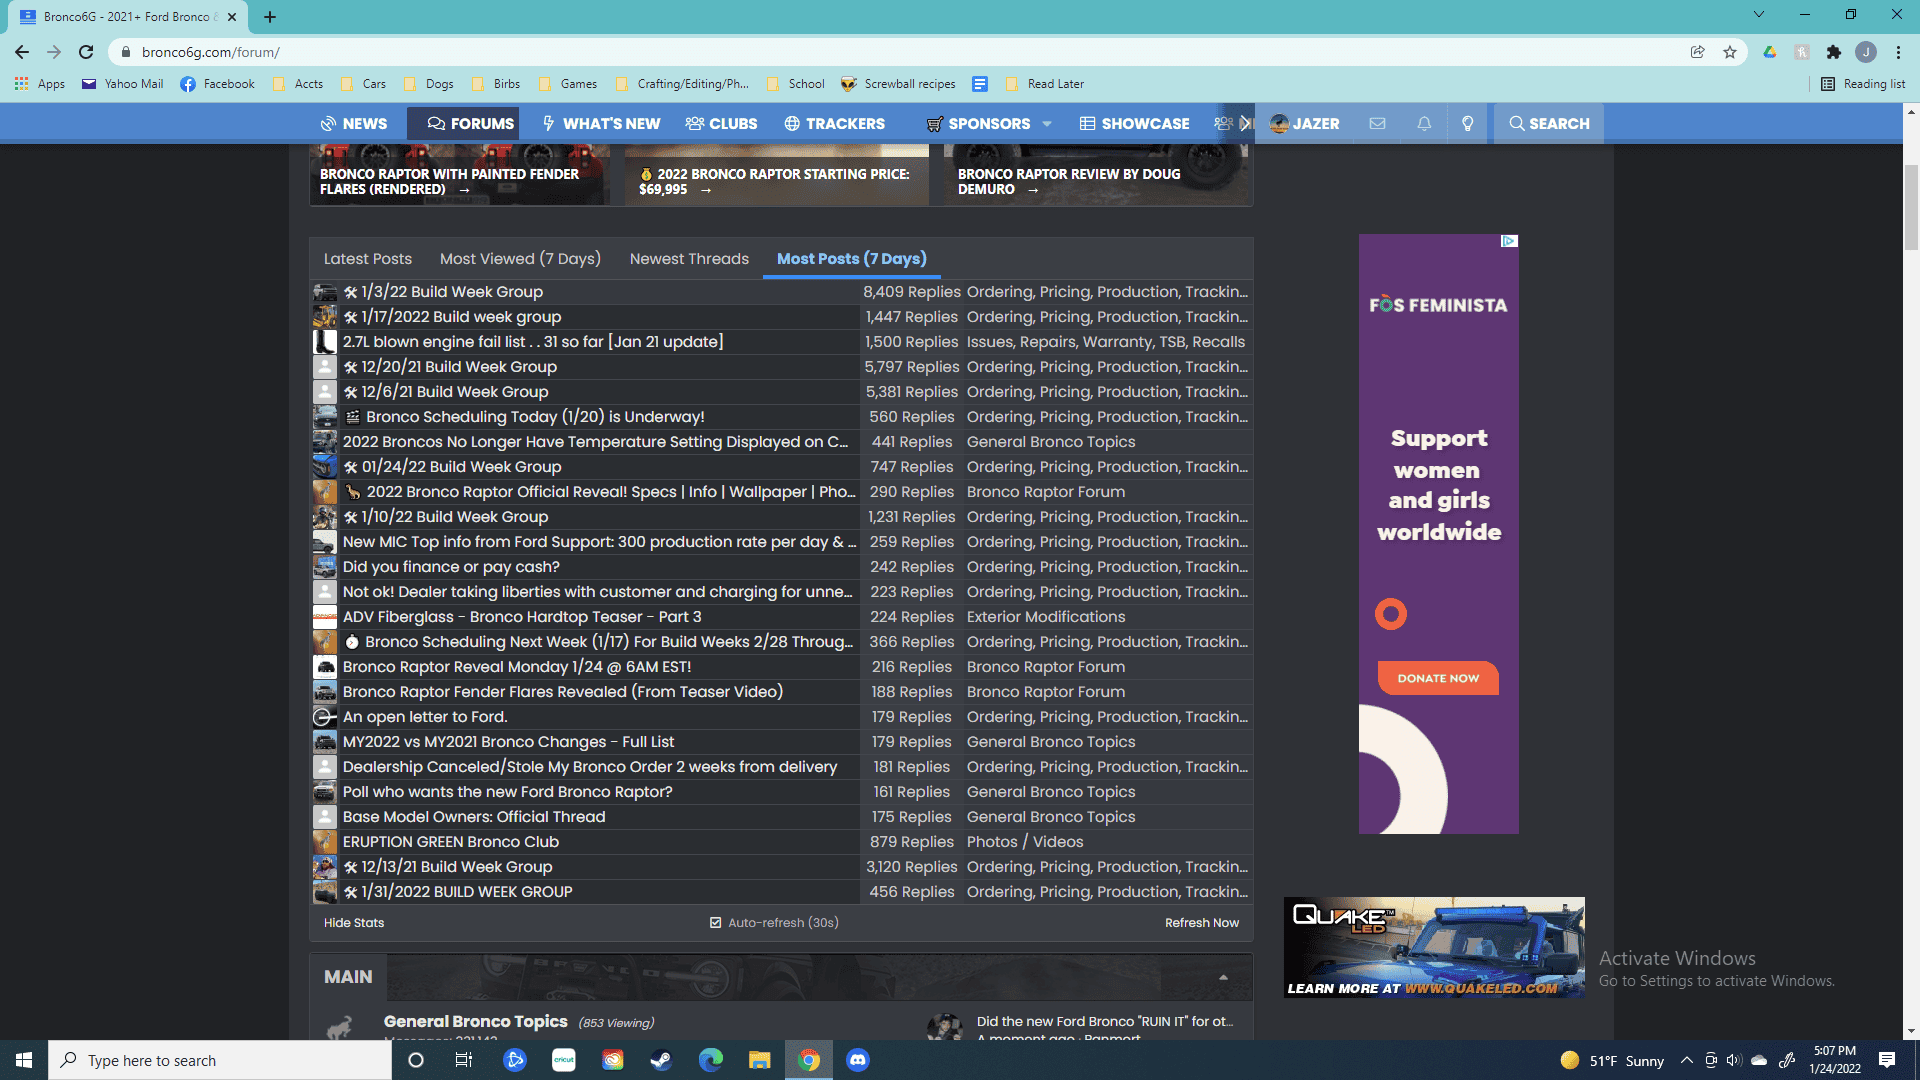Show hidden system tray icons

coord(1687,1060)
